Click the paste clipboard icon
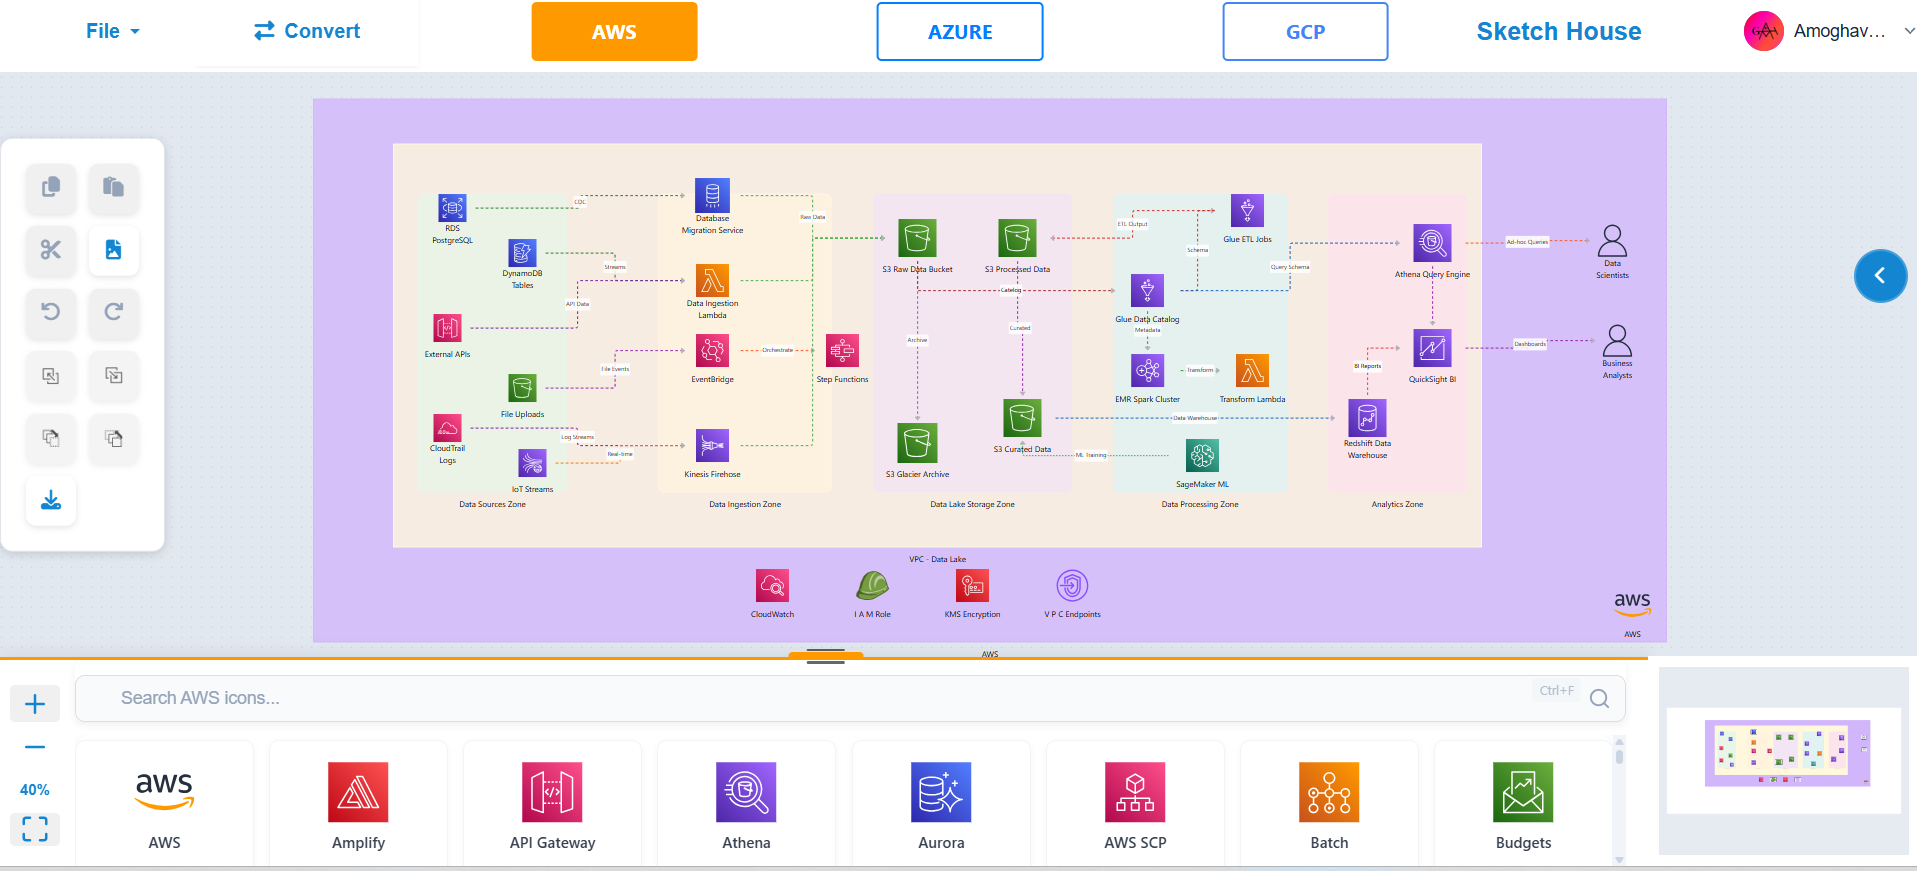1917x871 pixels. (114, 187)
